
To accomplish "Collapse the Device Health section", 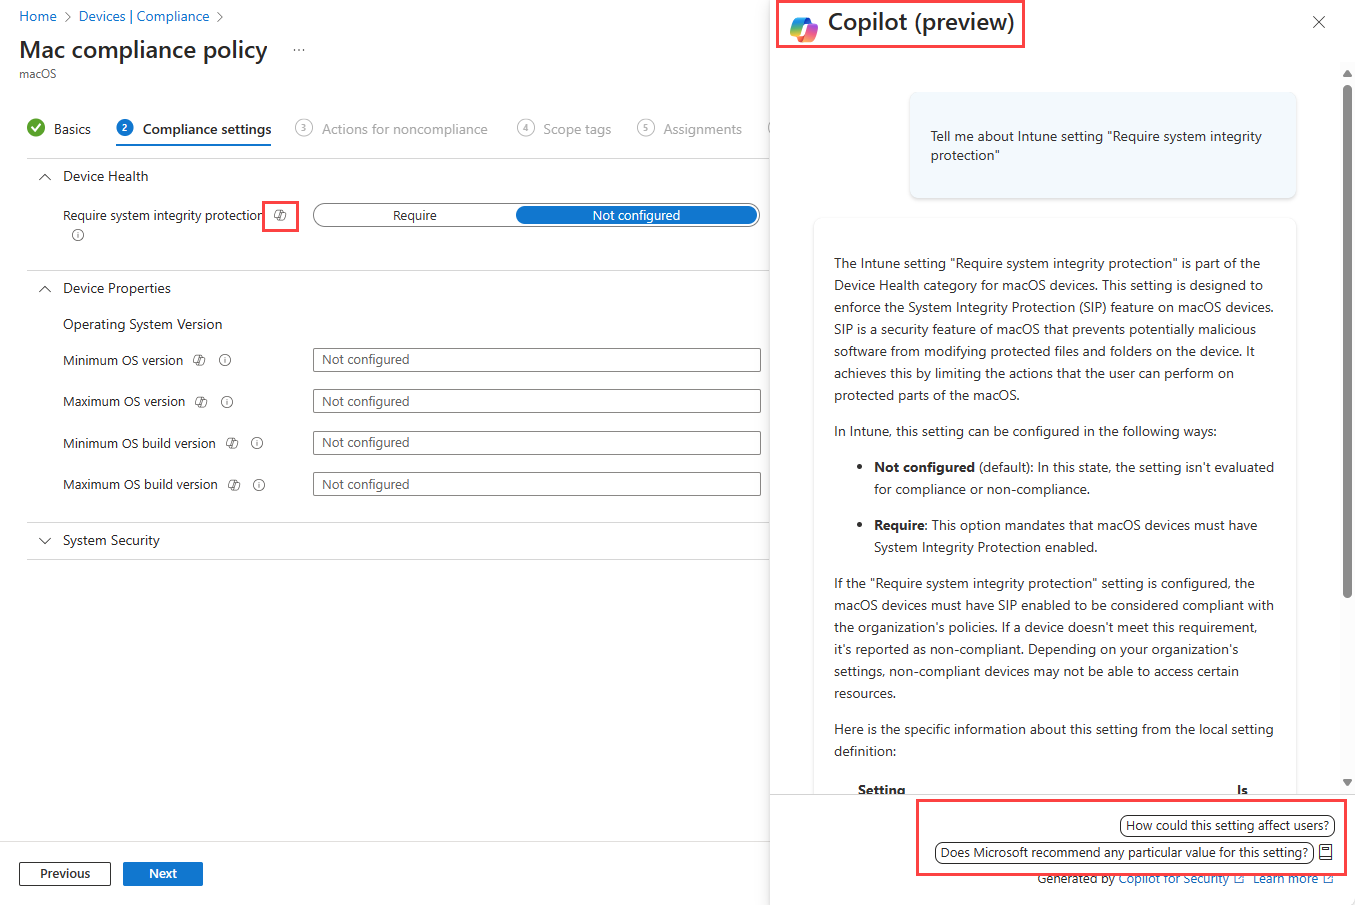I will point(45,177).
